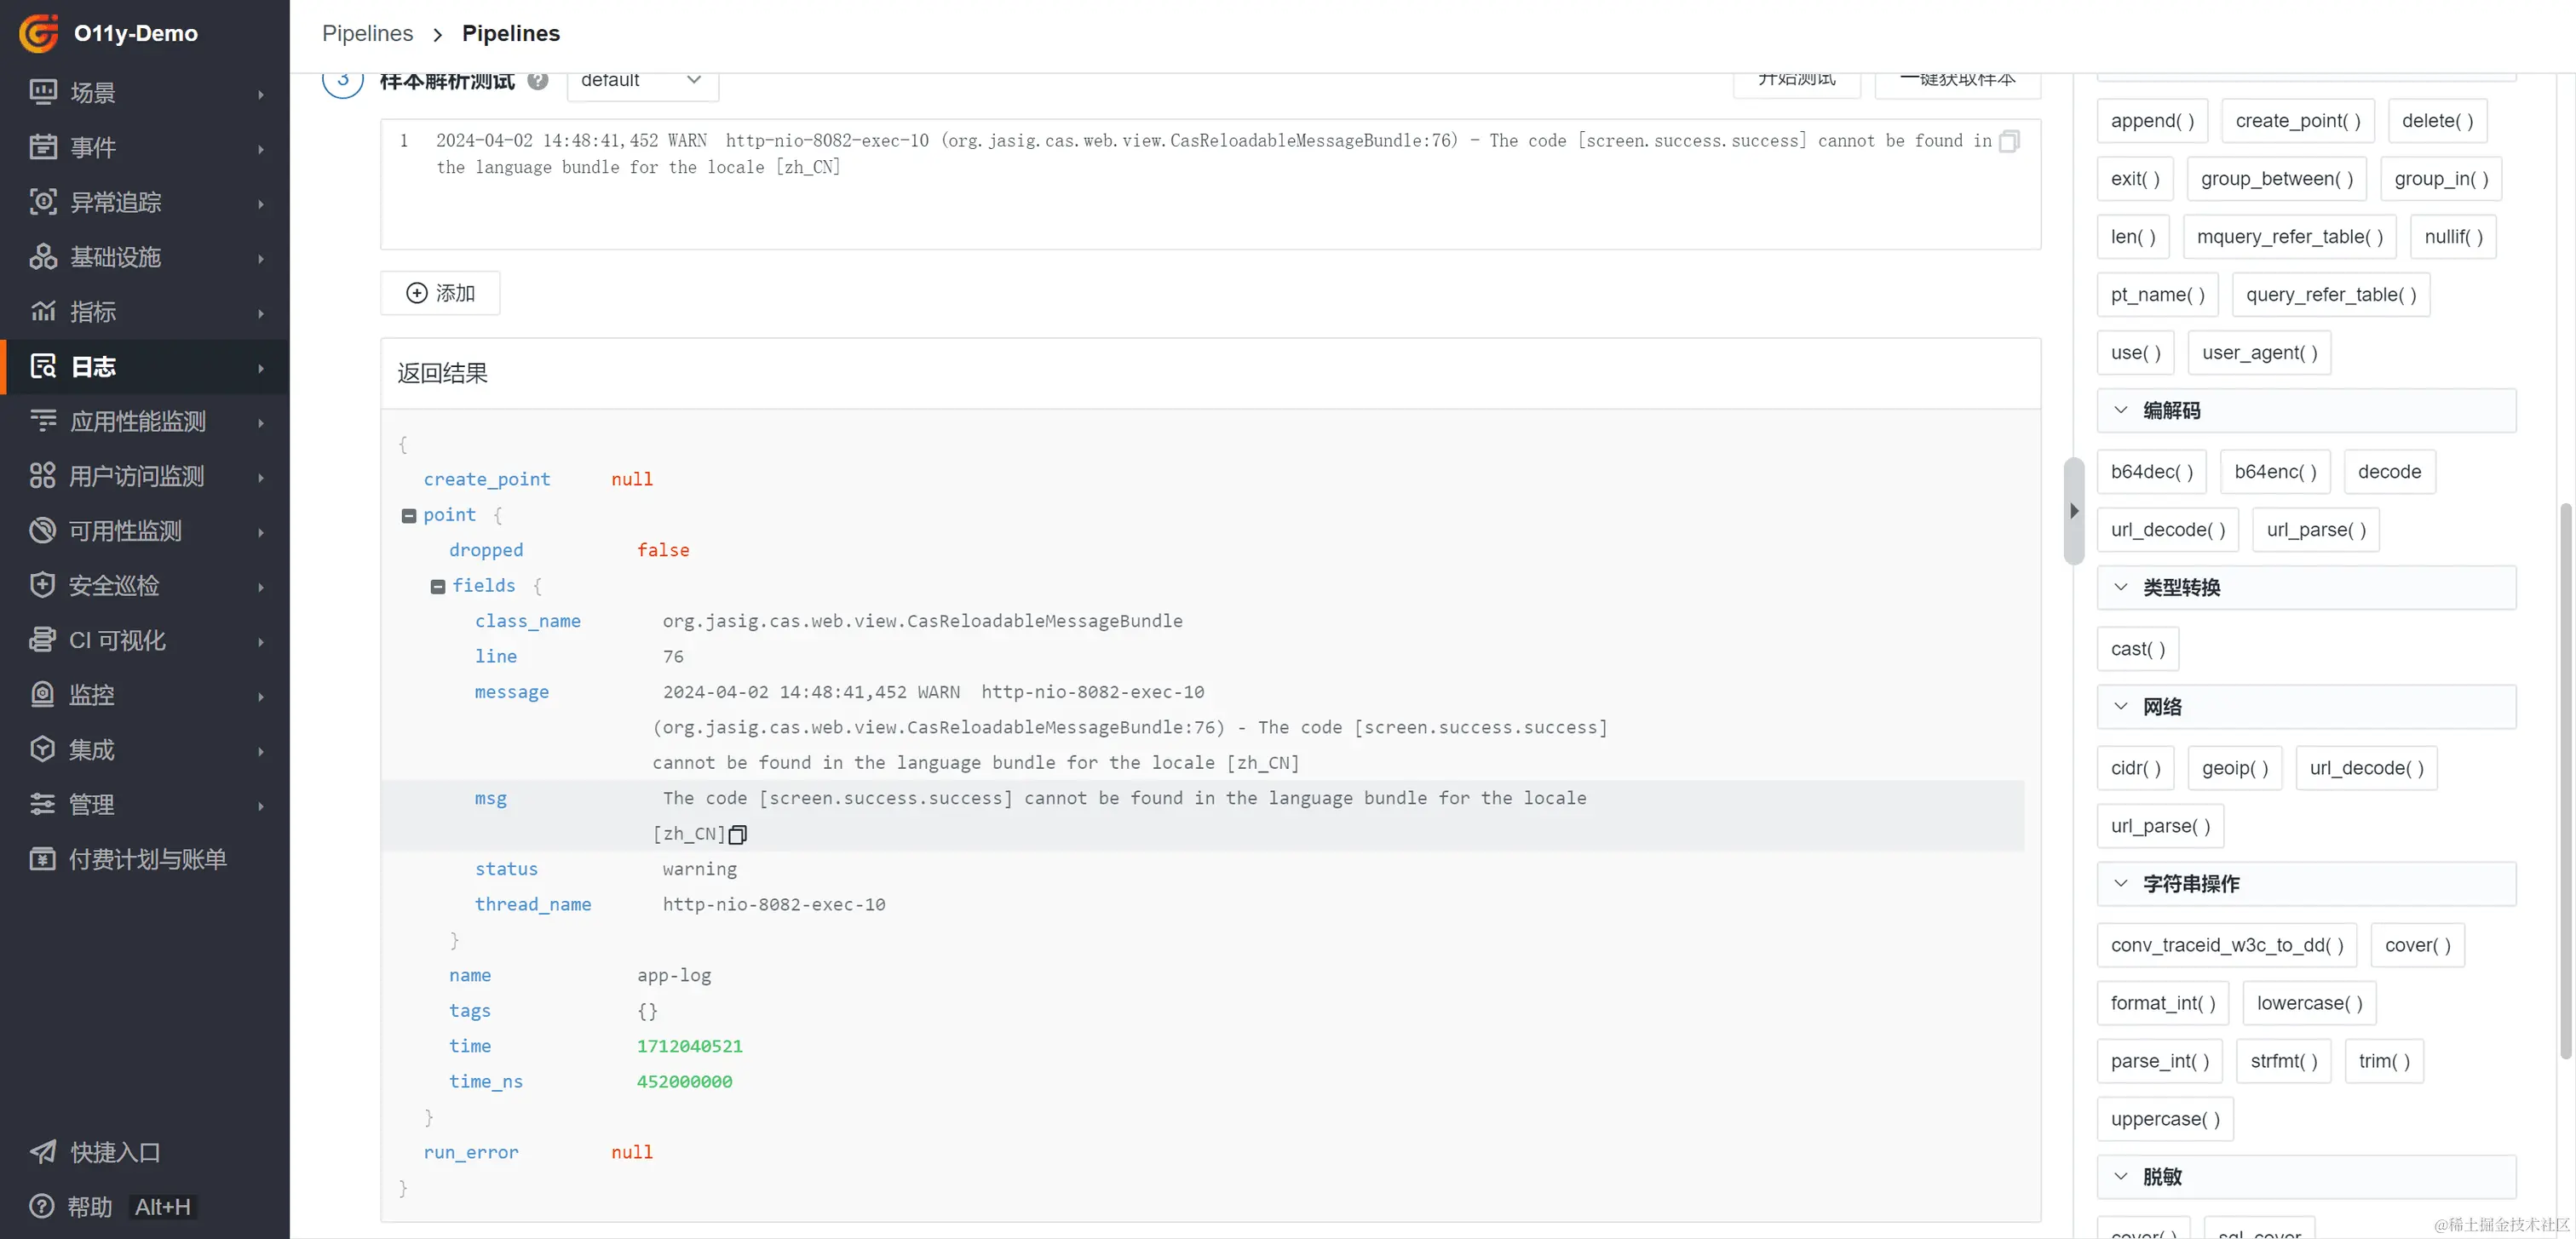
Task: Open 基础设施 in the sidebar
Action: click(114, 257)
